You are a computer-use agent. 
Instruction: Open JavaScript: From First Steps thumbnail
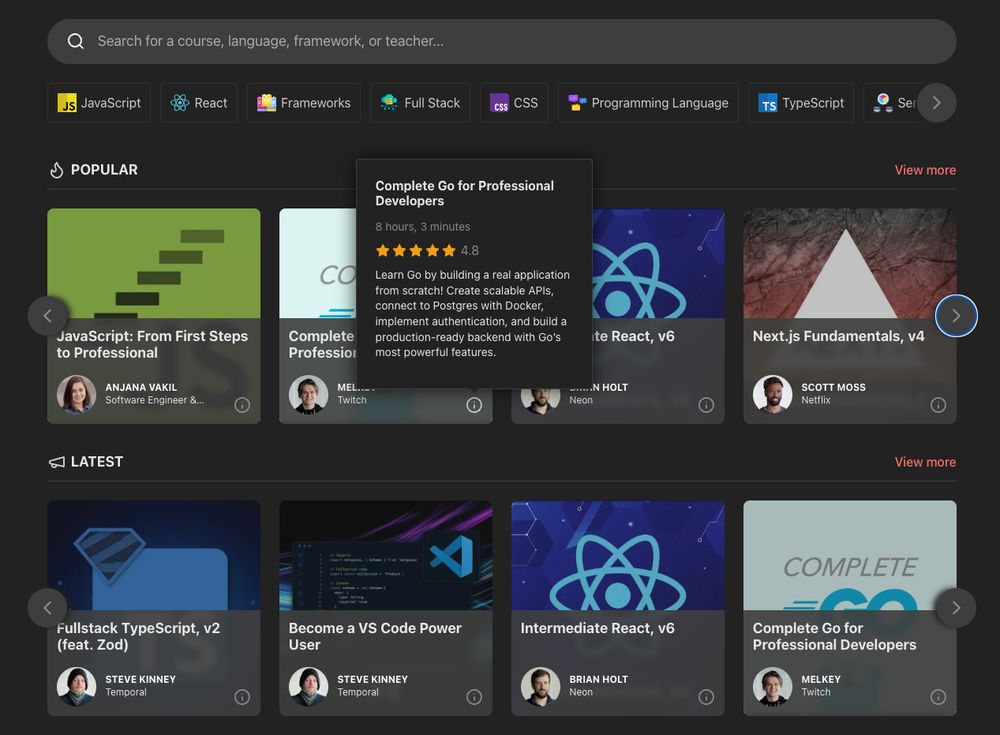[154, 263]
